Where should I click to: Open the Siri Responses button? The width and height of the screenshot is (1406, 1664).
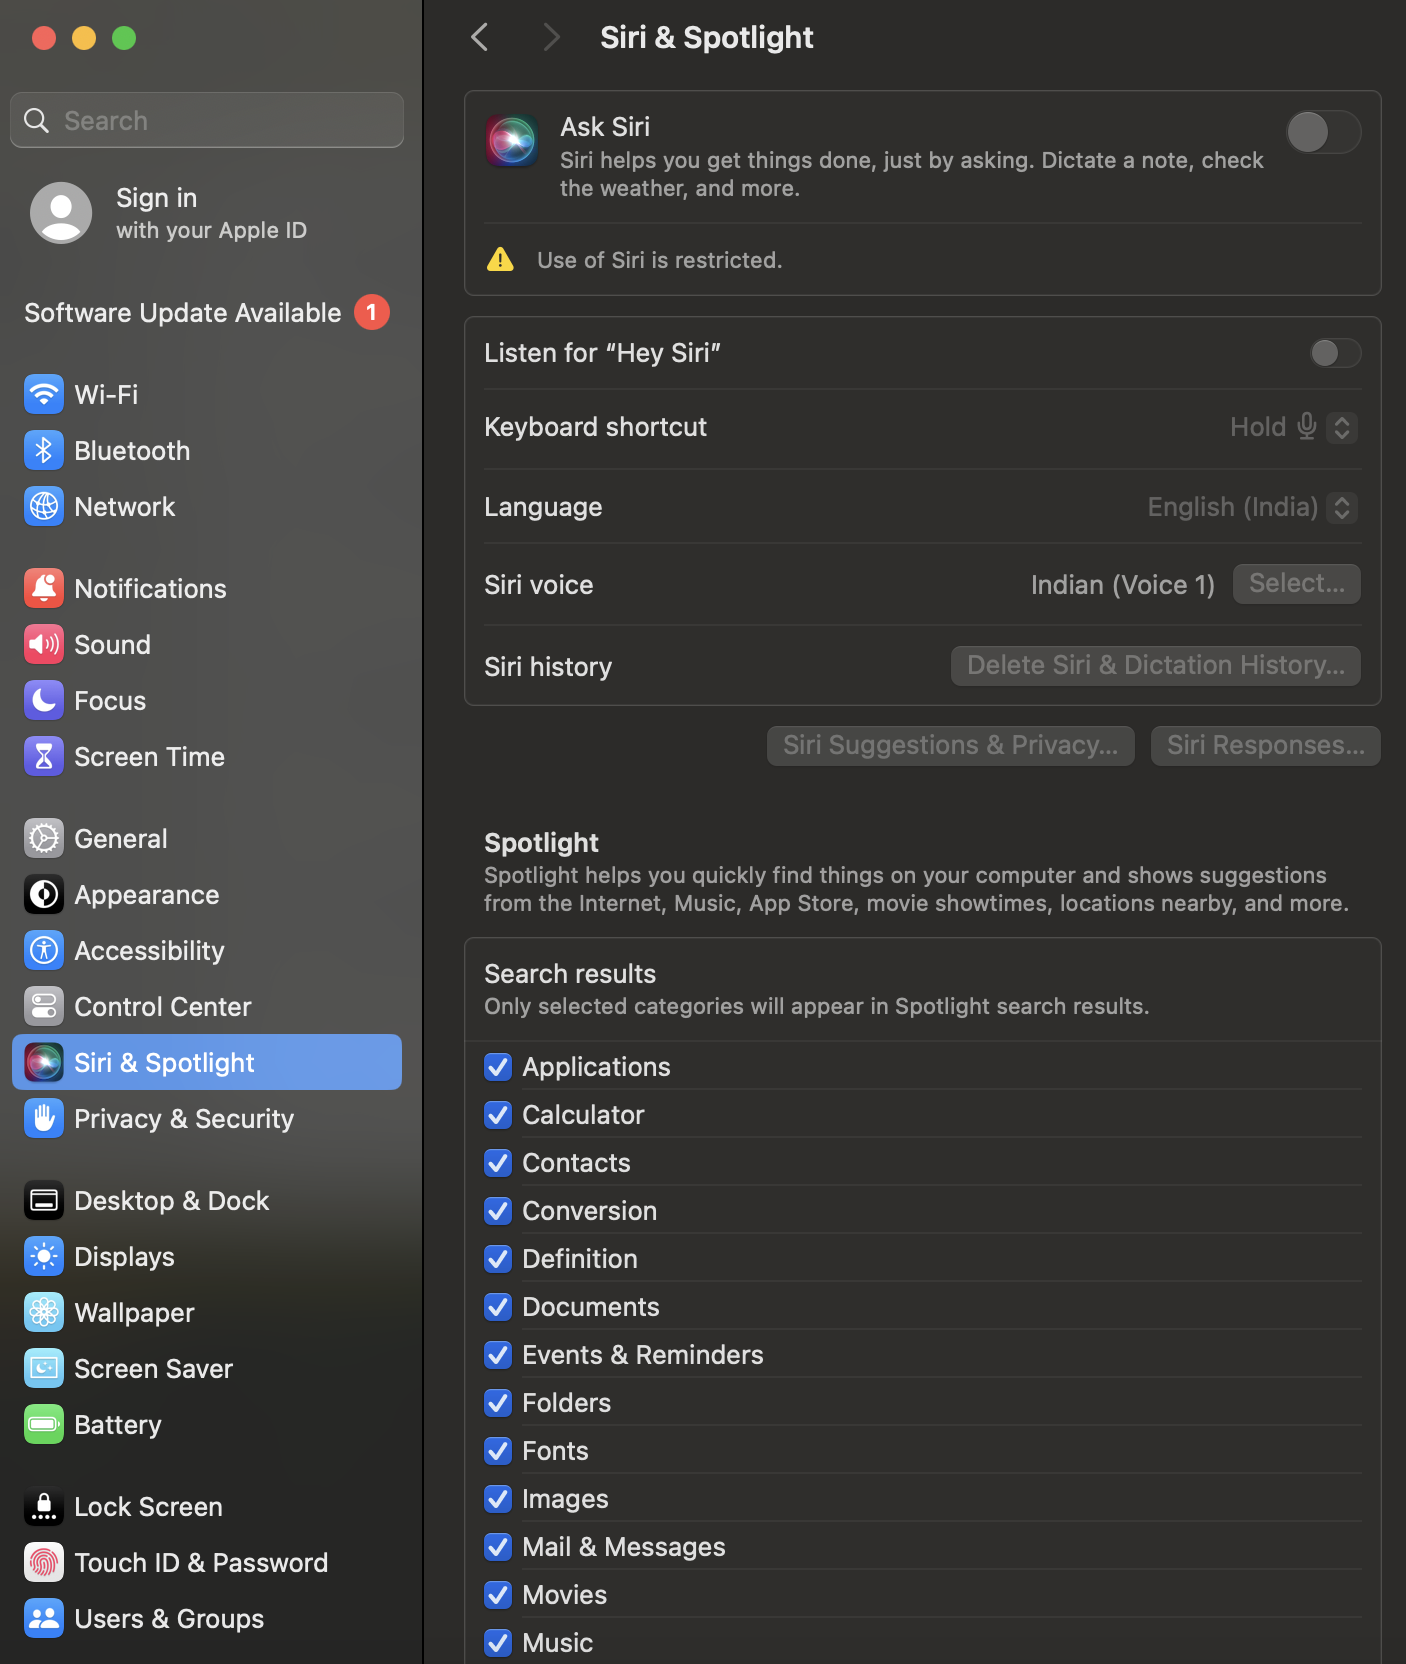point(1266,746)
